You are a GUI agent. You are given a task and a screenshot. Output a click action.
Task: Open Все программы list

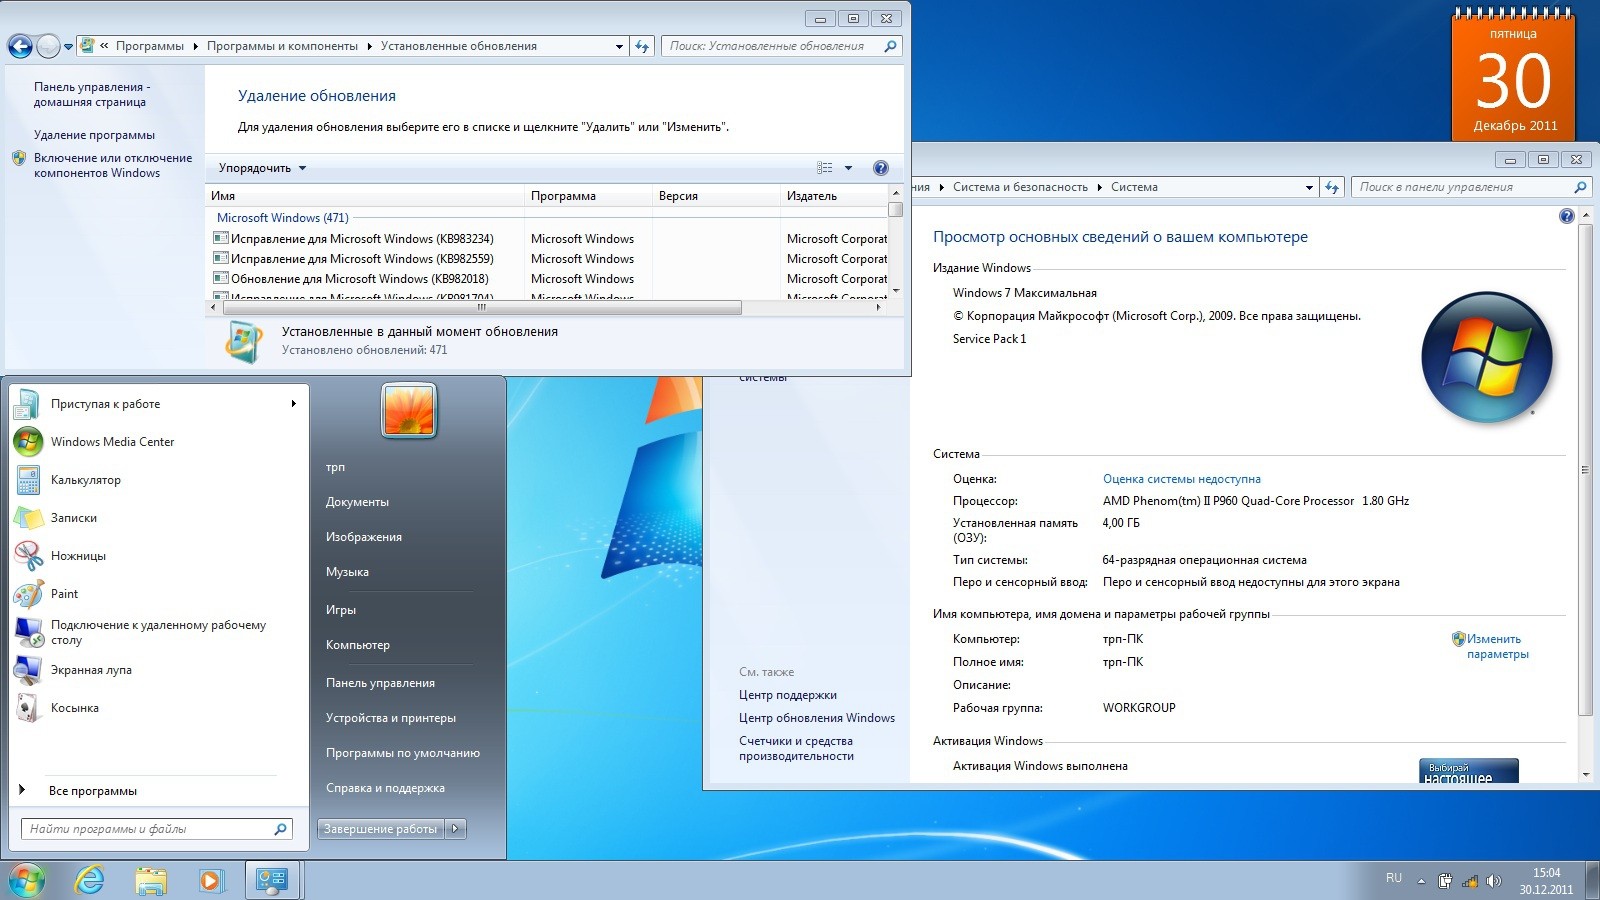pos(93,791)
